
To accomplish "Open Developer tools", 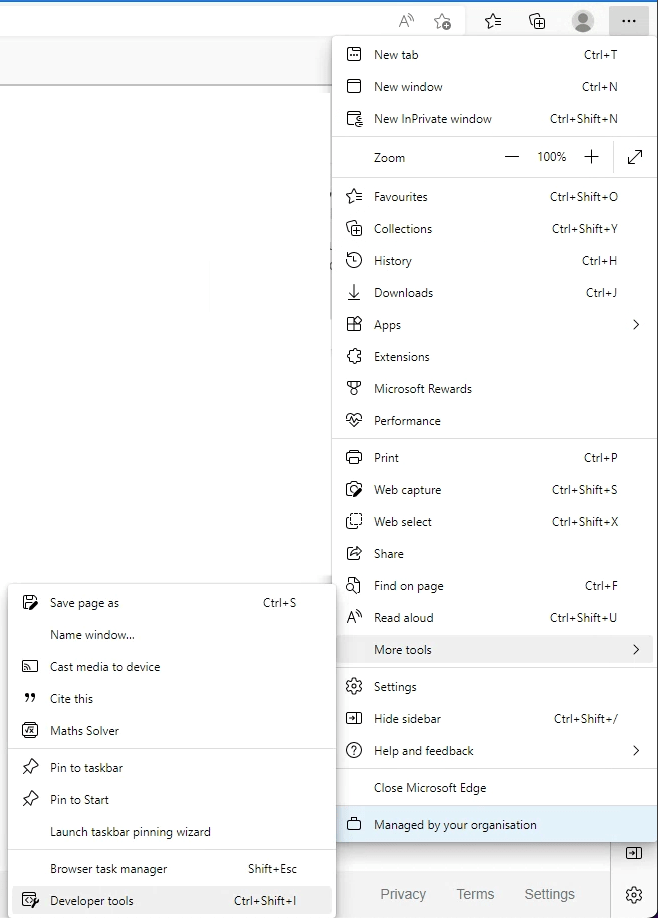I will pyautogui.click(x=172, y=900).
